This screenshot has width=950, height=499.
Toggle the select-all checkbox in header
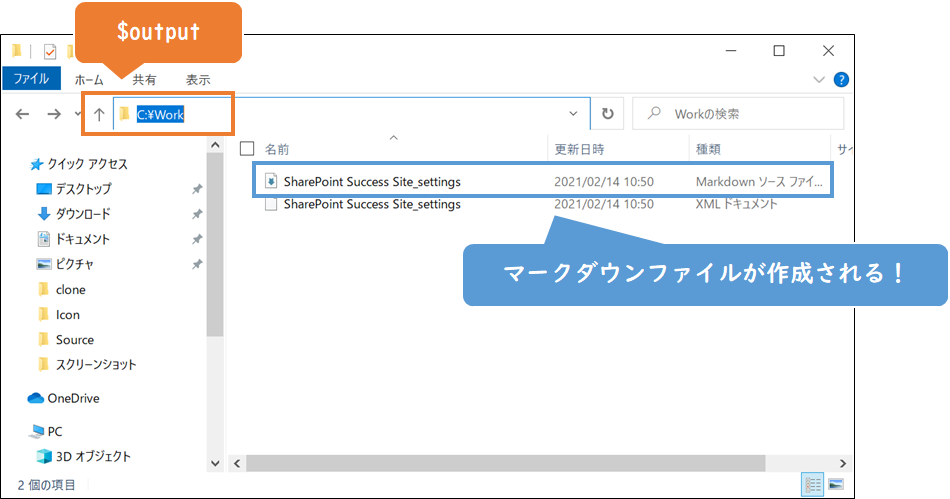coord(247,149)
